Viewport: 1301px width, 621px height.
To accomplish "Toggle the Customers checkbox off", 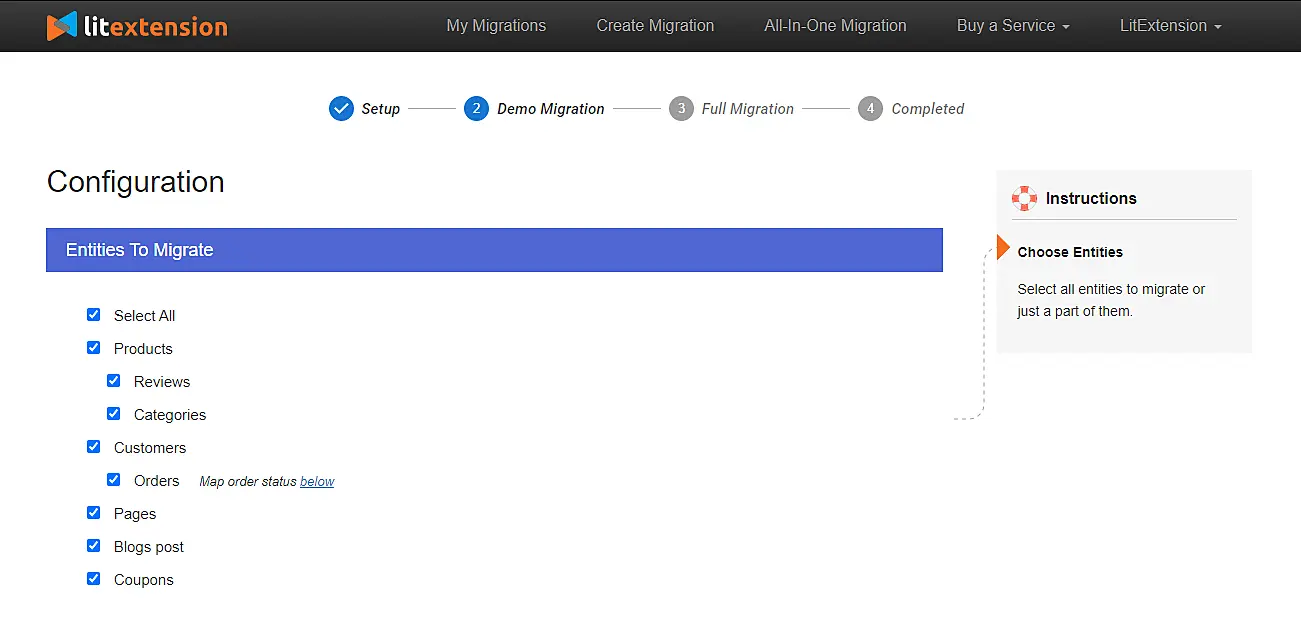I will [93, 446].
